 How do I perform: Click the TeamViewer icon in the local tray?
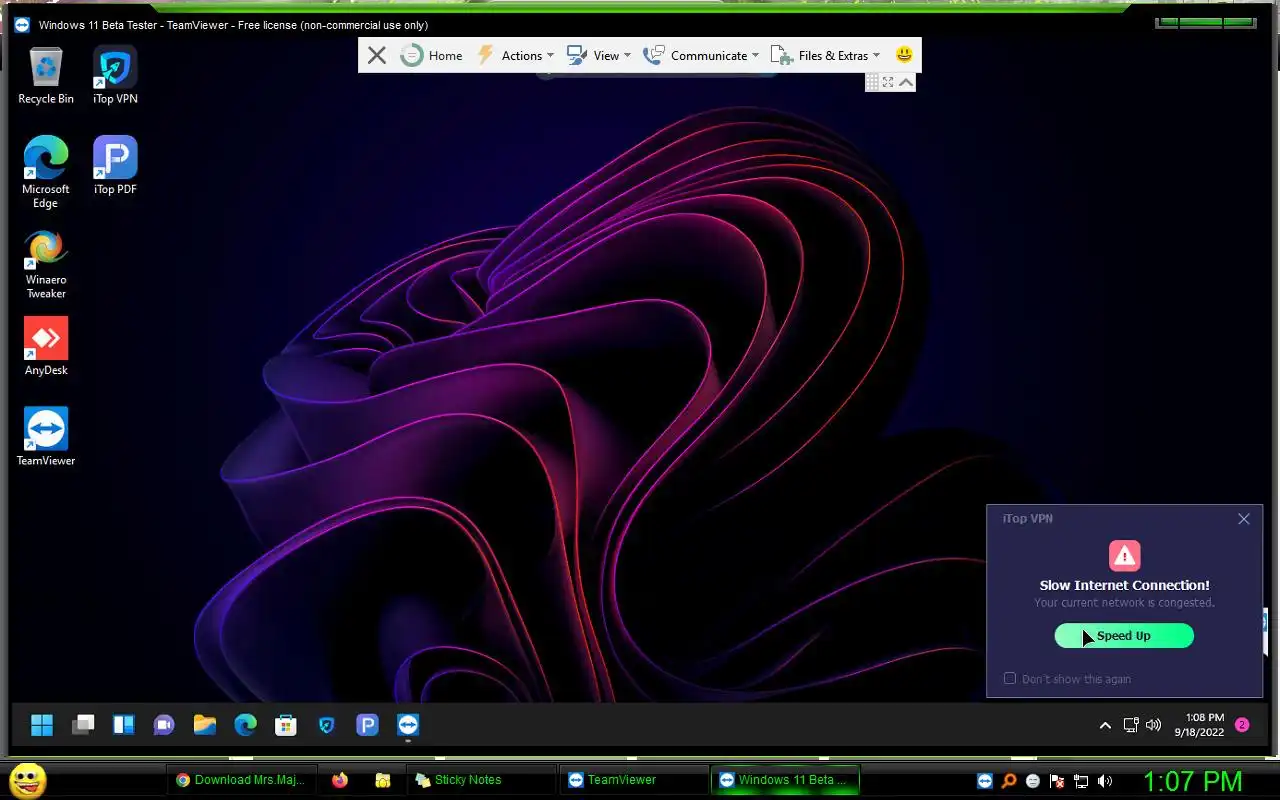(x=986, y=781)
